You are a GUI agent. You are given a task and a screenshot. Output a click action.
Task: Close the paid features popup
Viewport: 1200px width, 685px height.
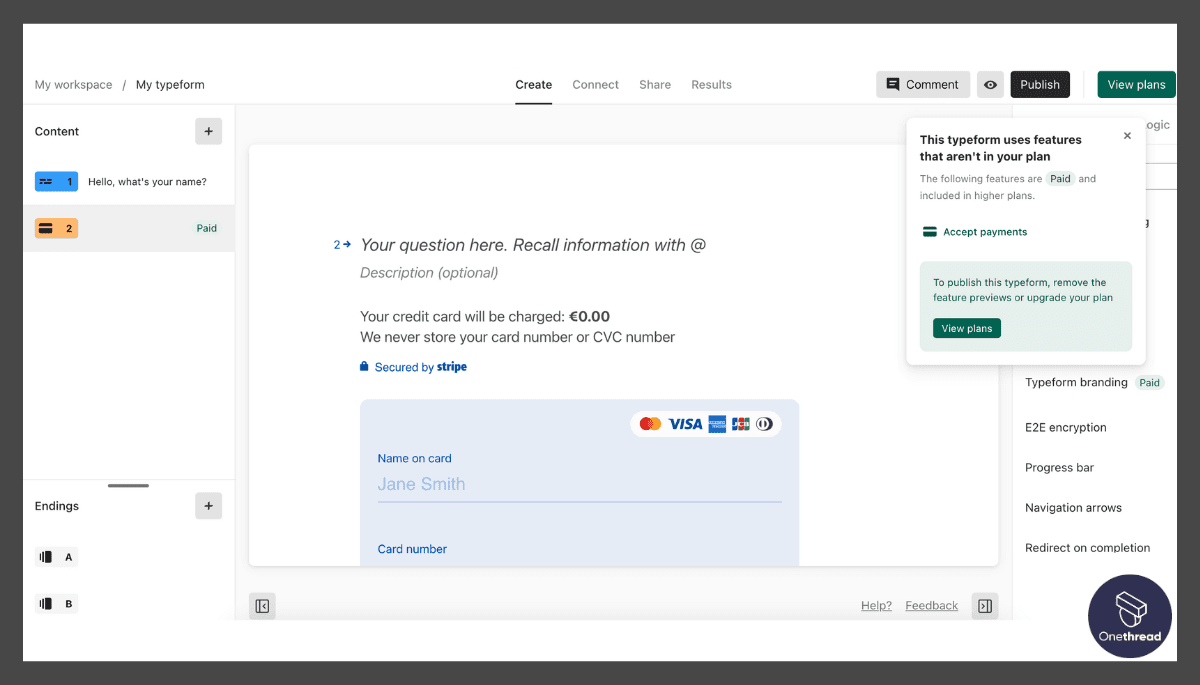click(x=1127, y=136)
